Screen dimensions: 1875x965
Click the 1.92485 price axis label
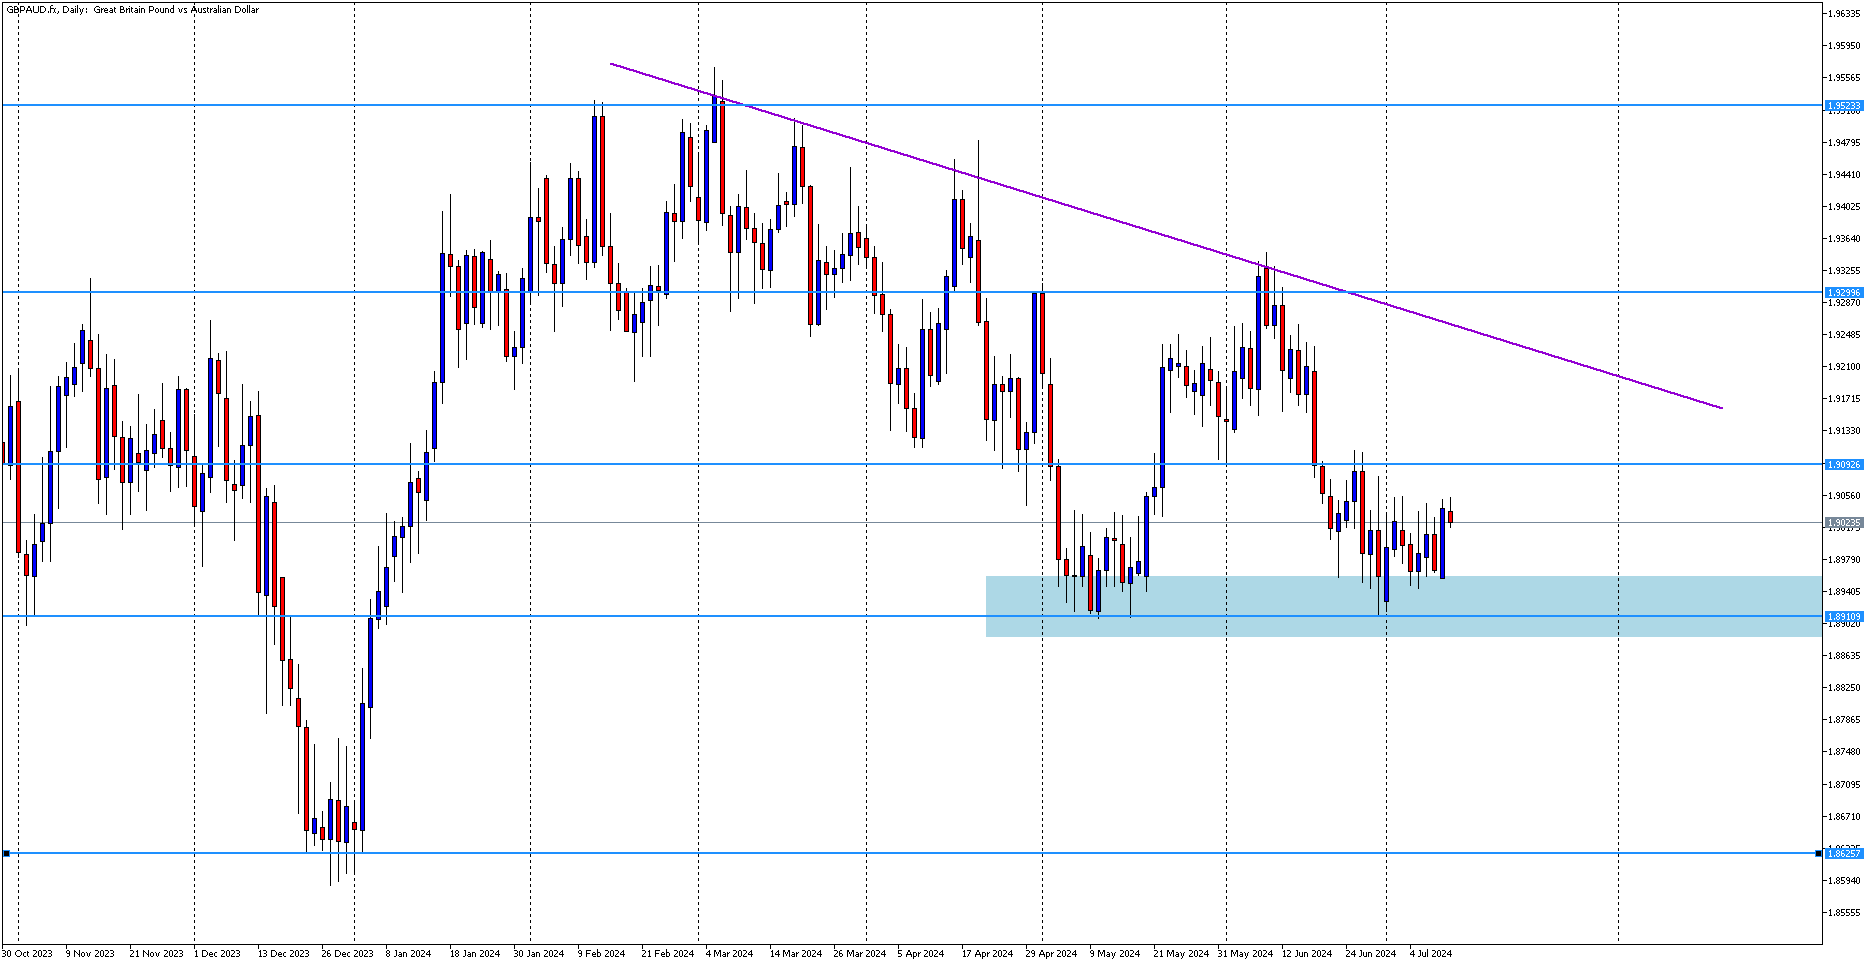click(1845, 335)
